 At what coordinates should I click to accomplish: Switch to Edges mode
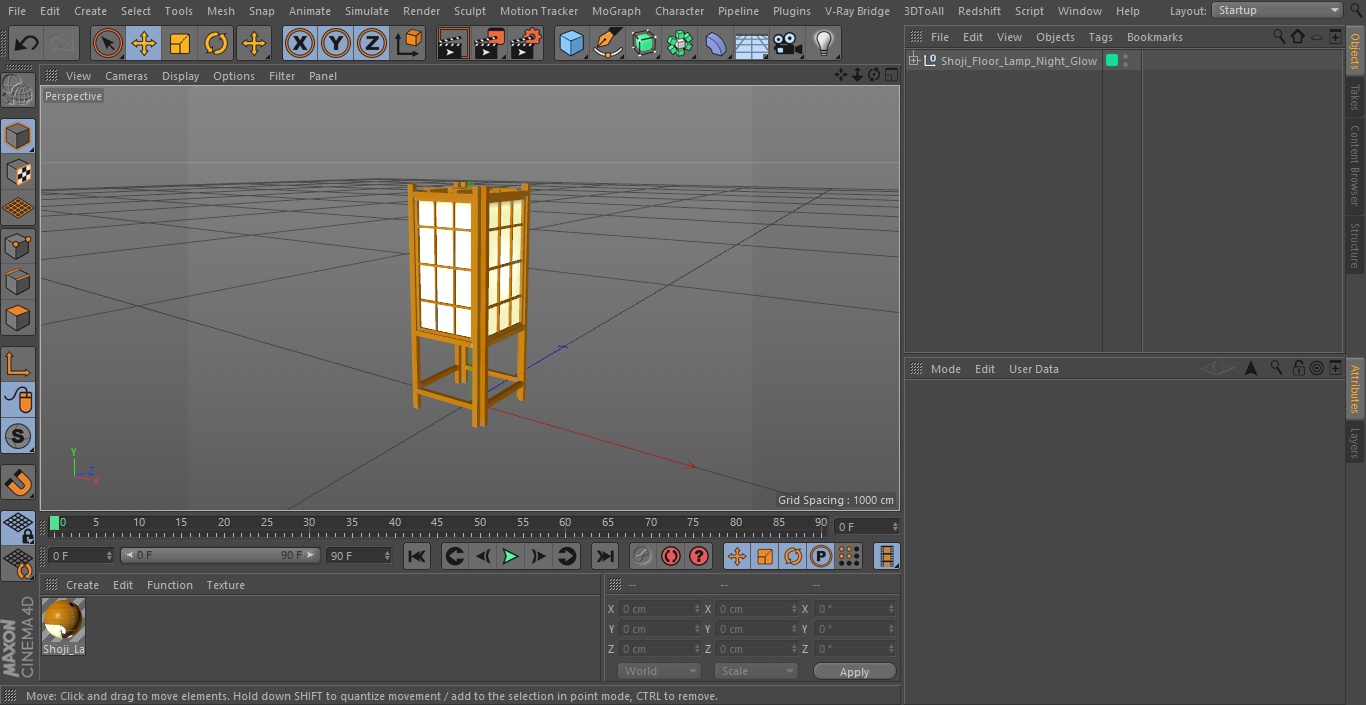pyautogui.click(x=18, y=282)
